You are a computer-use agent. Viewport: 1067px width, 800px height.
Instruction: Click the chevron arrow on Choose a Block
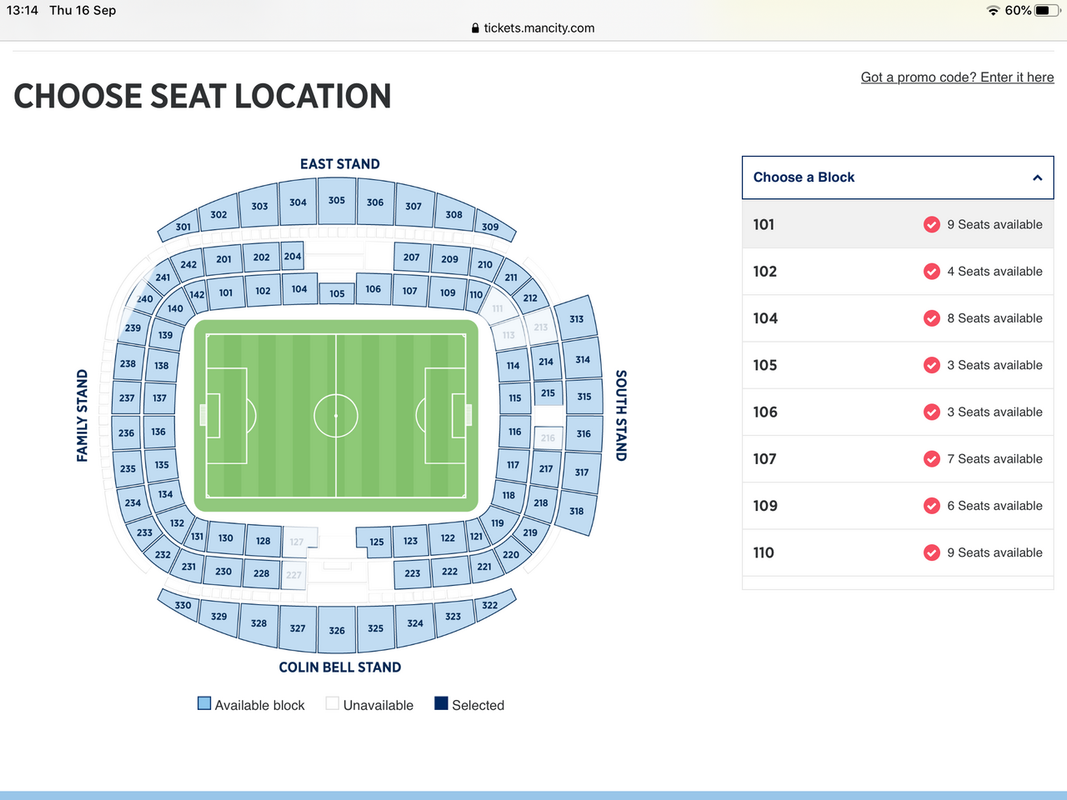point(1037,178)
